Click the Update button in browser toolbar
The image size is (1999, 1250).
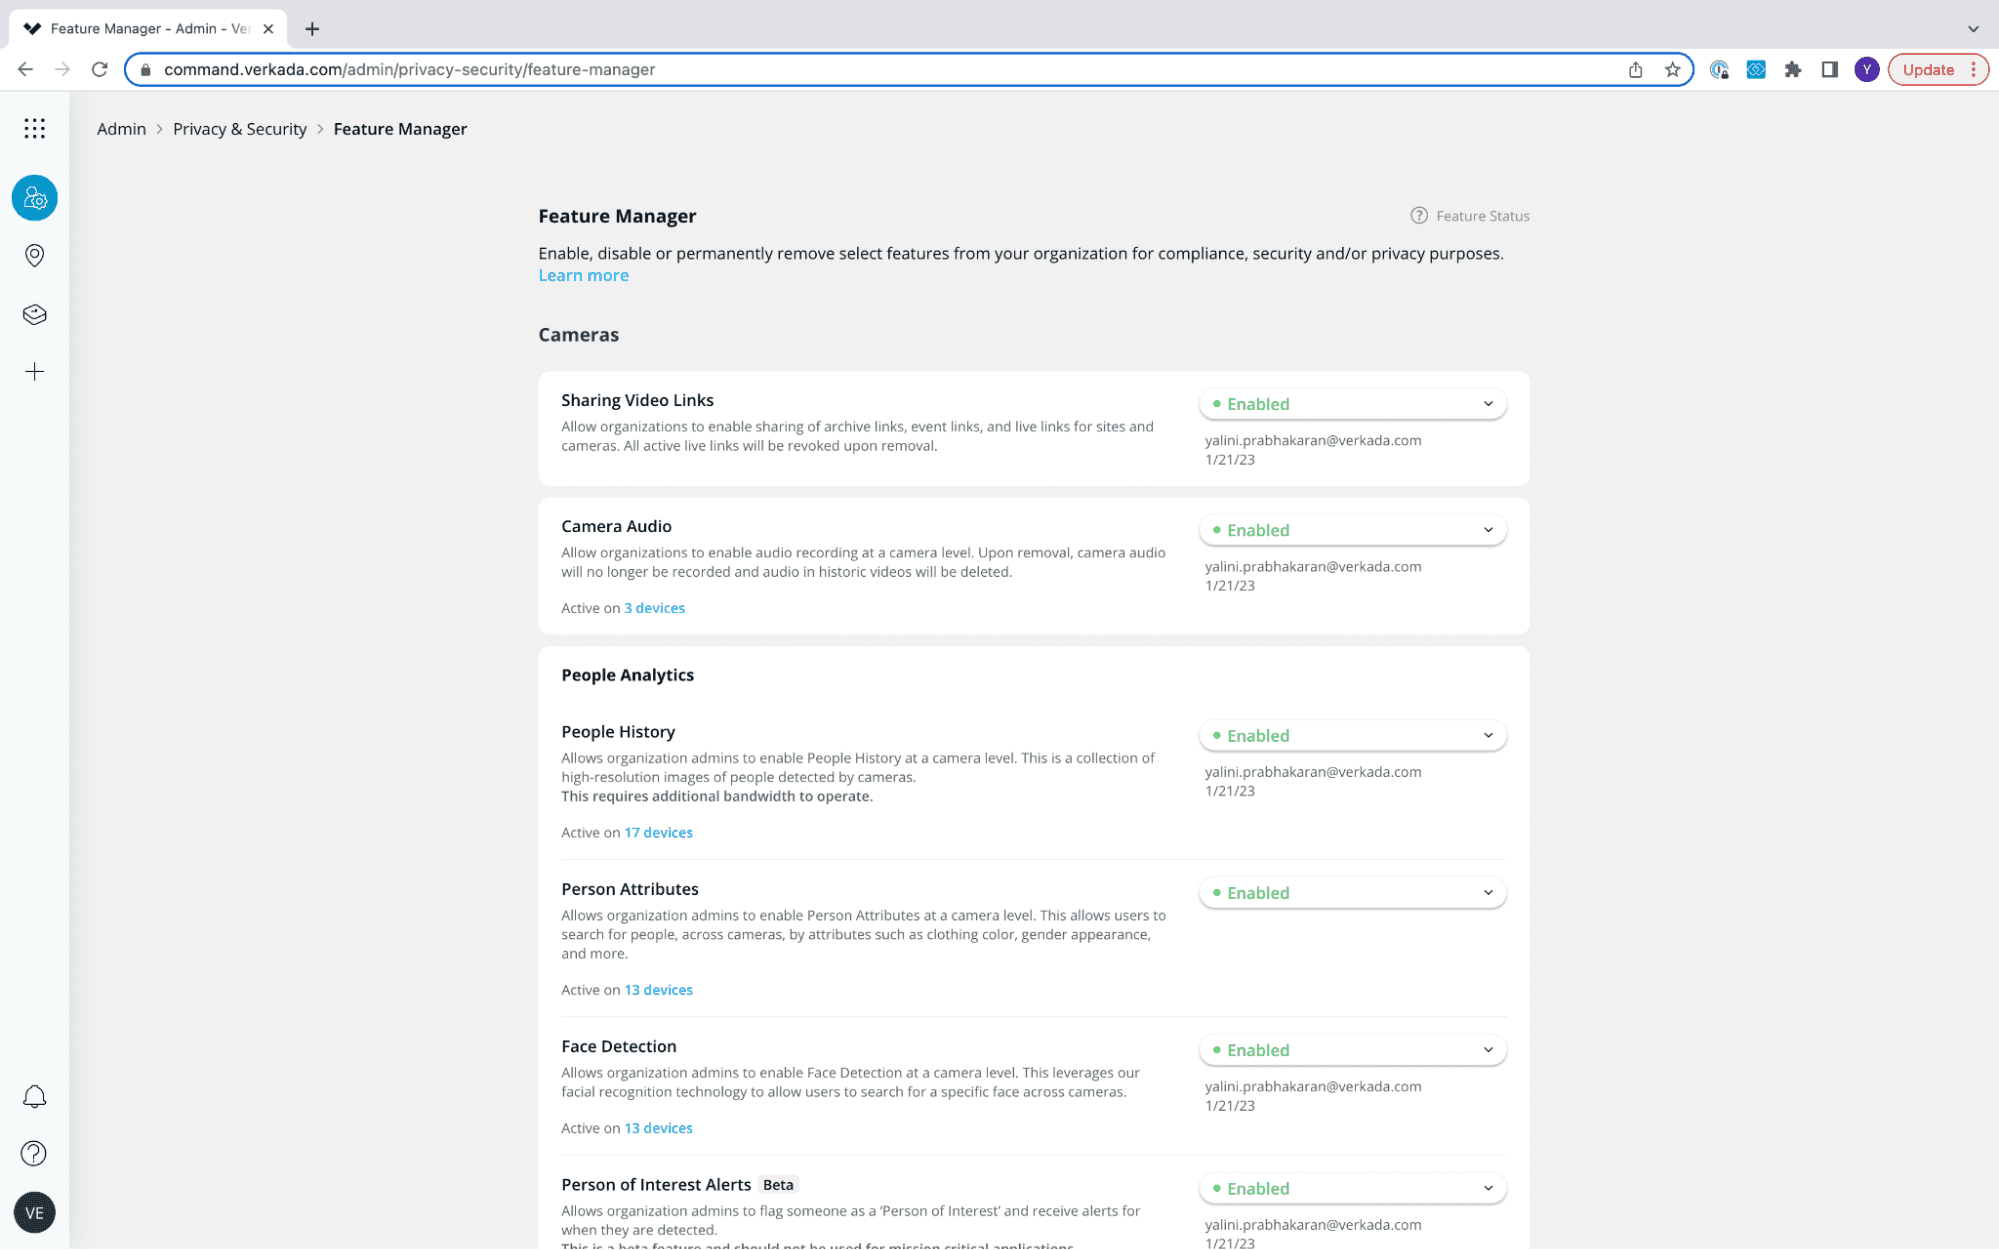coord(1927,69)
